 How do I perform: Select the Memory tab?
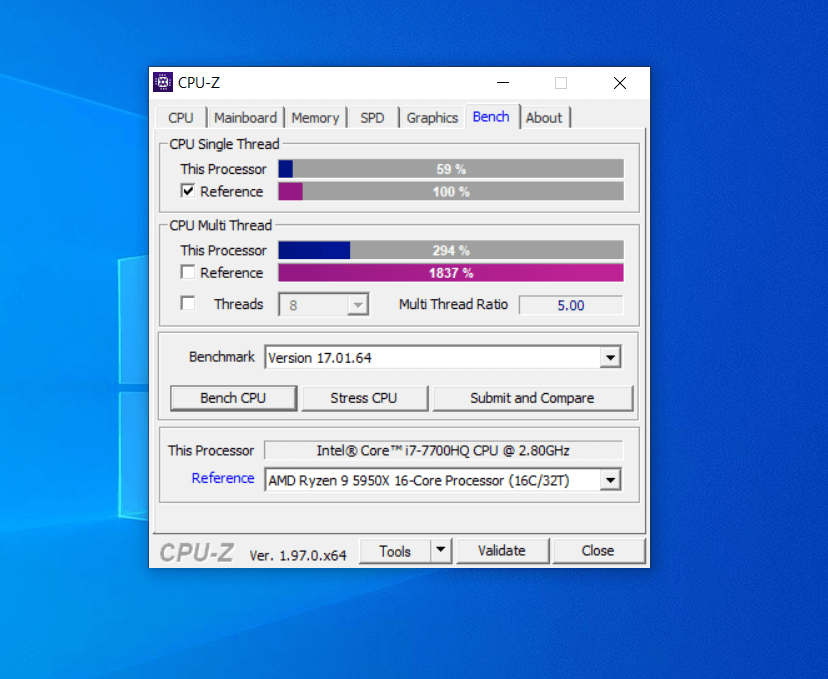pos(315,118)
